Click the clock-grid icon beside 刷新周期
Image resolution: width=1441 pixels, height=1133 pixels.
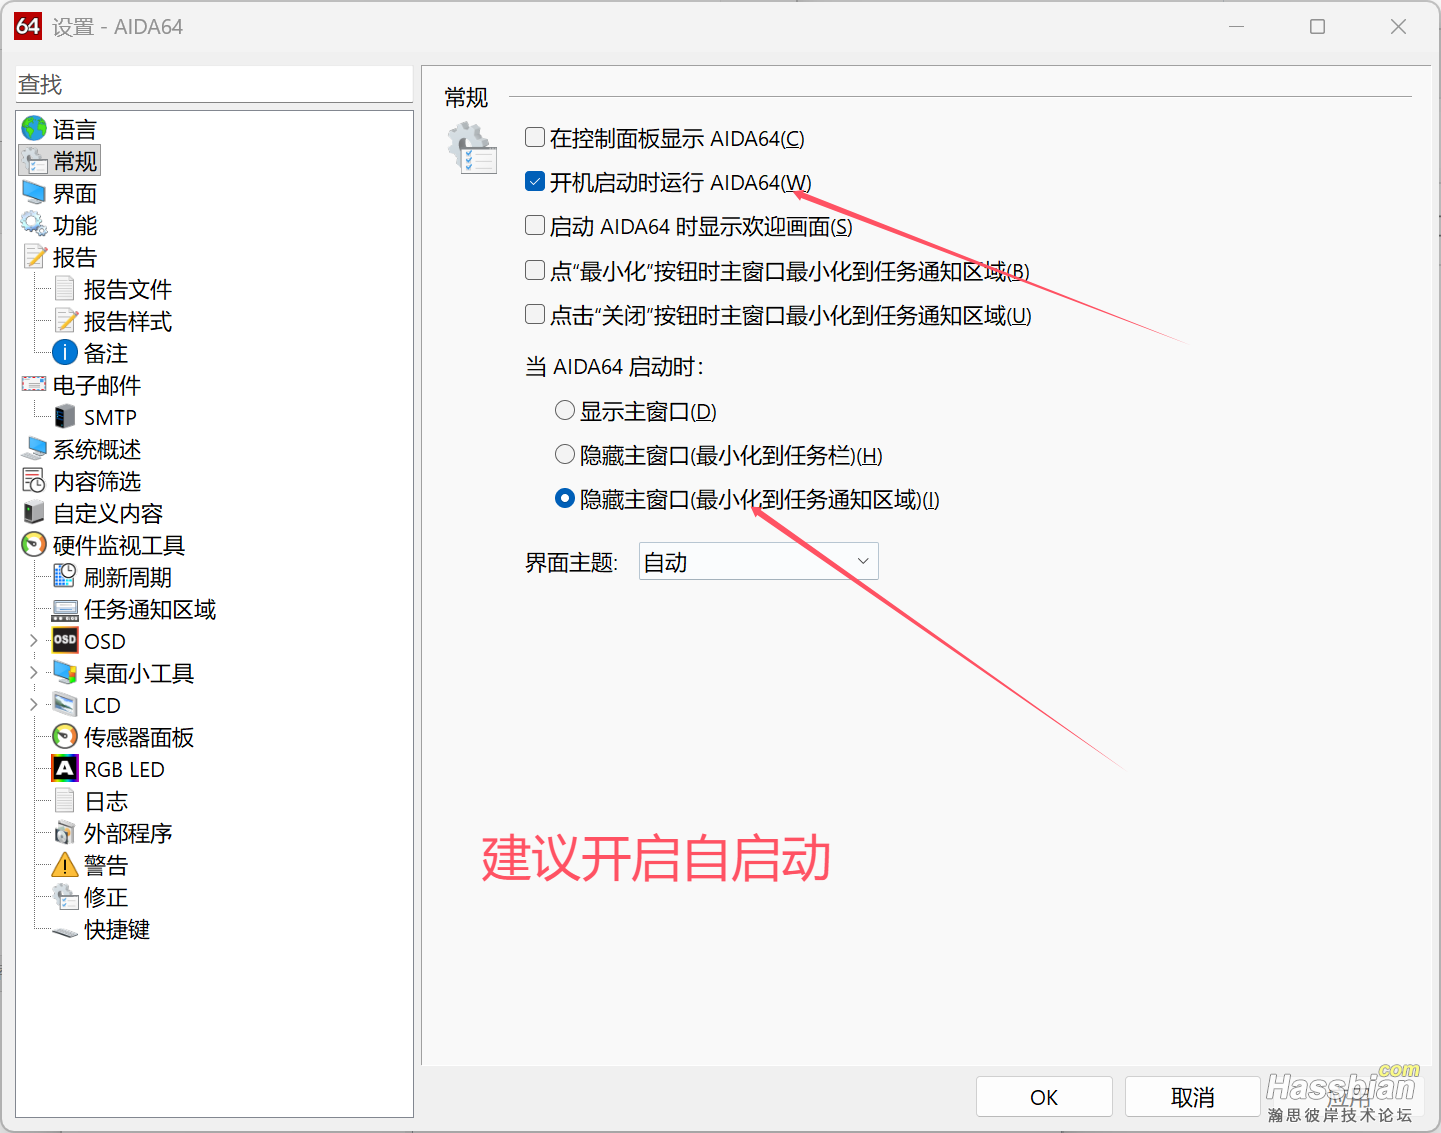pyautogui.click(x=65, y=576)
